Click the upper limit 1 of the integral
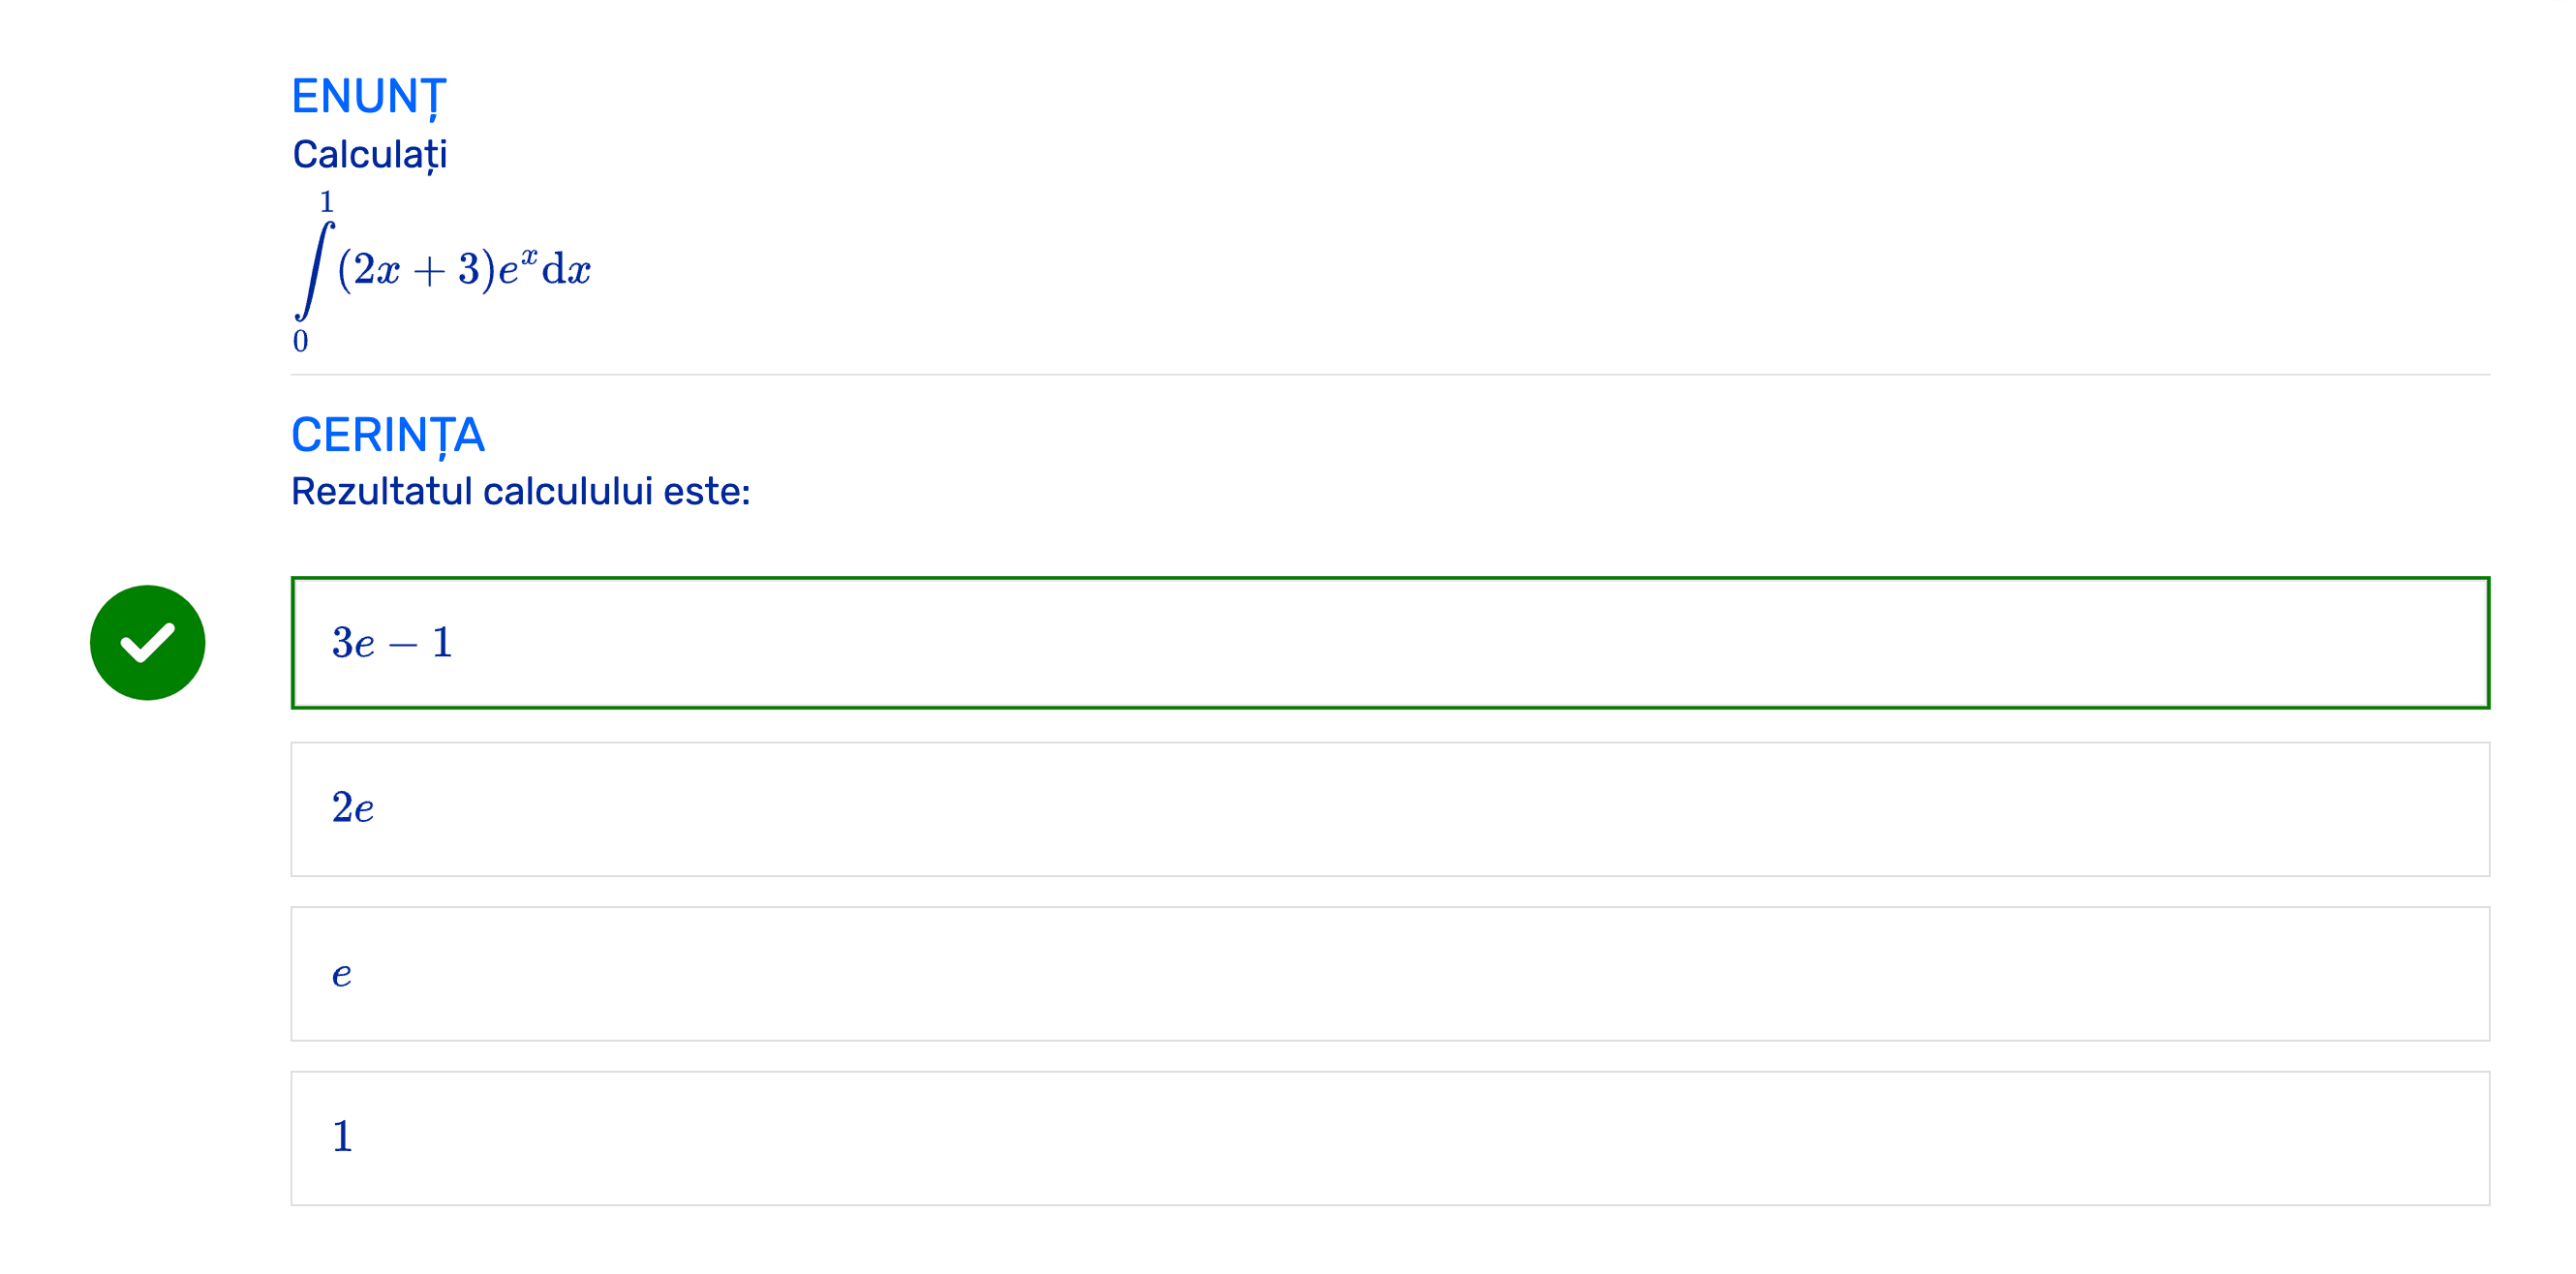Screen dimensions: 2576x1274 coord(326,202)
